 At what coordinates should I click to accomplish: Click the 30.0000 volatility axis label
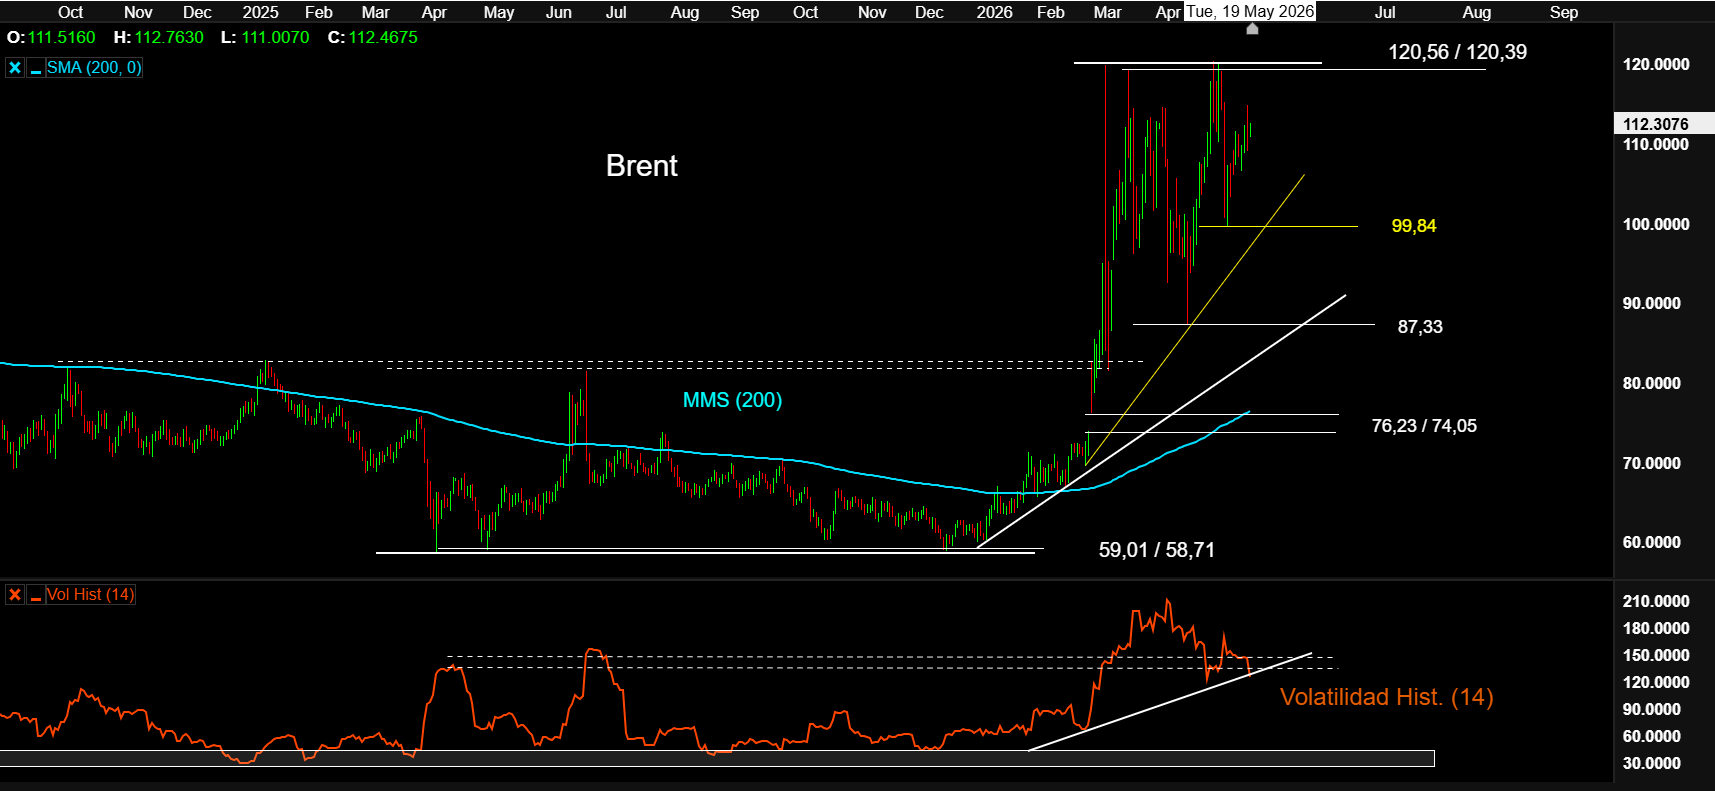pyautogui.click(x=1651, y=763)
